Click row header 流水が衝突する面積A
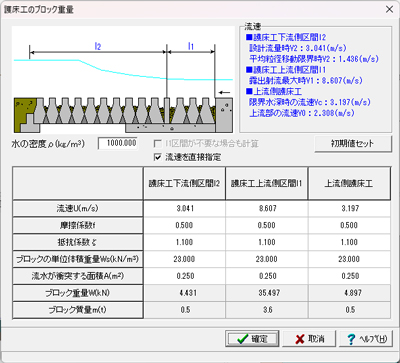 [78, 276]
